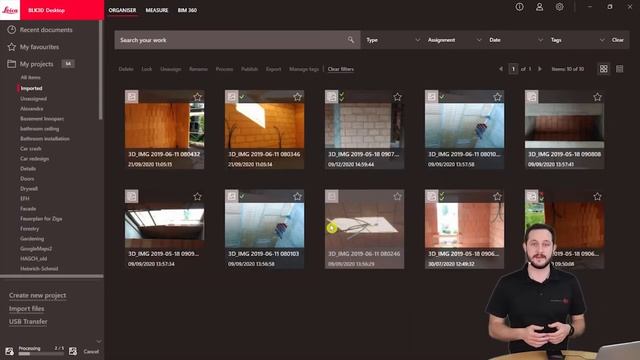Screen dimensions: 640x360
Task: Click the Delete toolbar action
Action: pos(126,69)
